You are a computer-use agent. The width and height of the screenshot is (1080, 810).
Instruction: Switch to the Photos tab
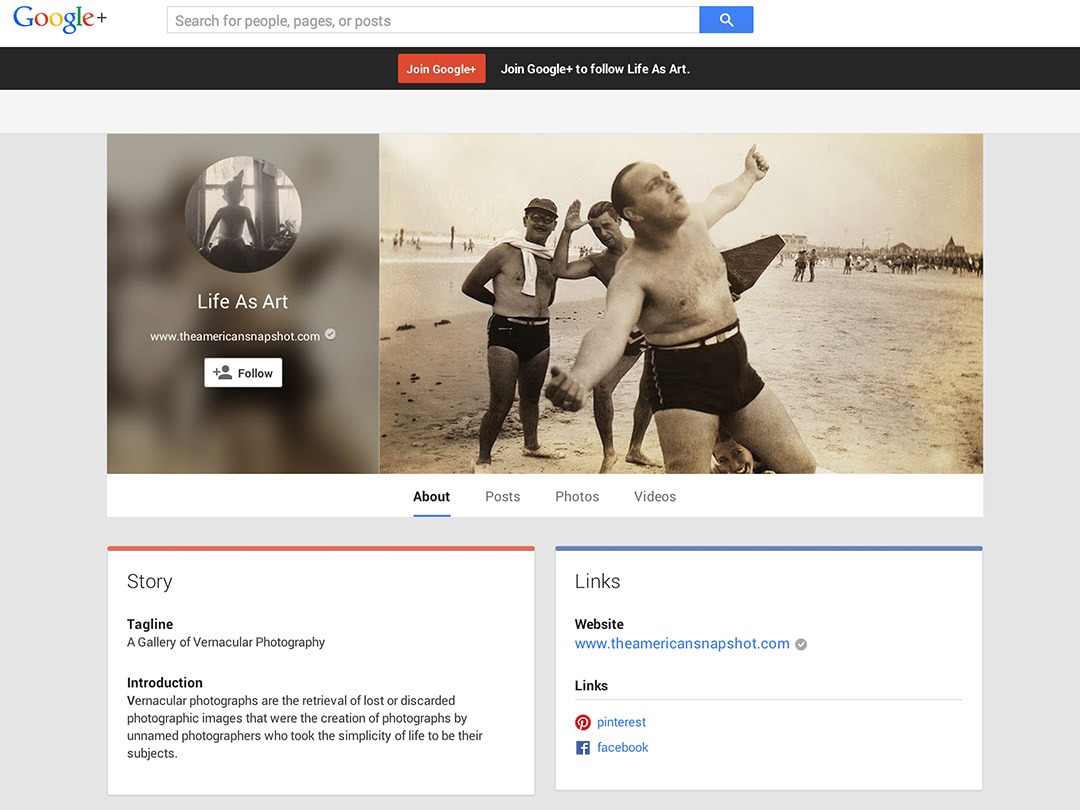pyautogui.click(x=577, y=497)
